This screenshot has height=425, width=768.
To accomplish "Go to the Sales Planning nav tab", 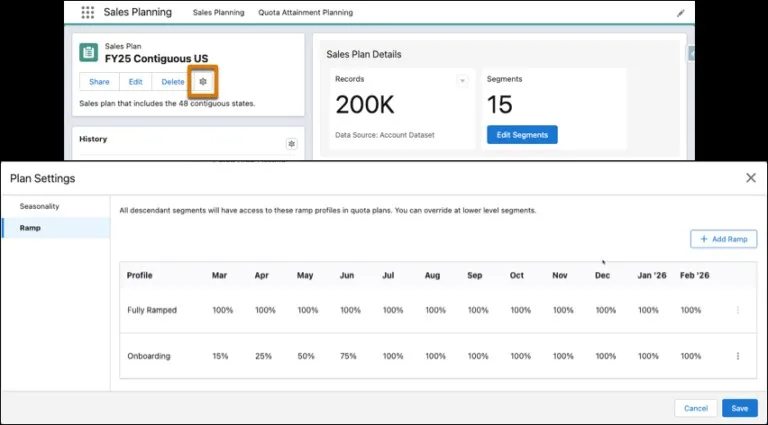I will 218,13.
